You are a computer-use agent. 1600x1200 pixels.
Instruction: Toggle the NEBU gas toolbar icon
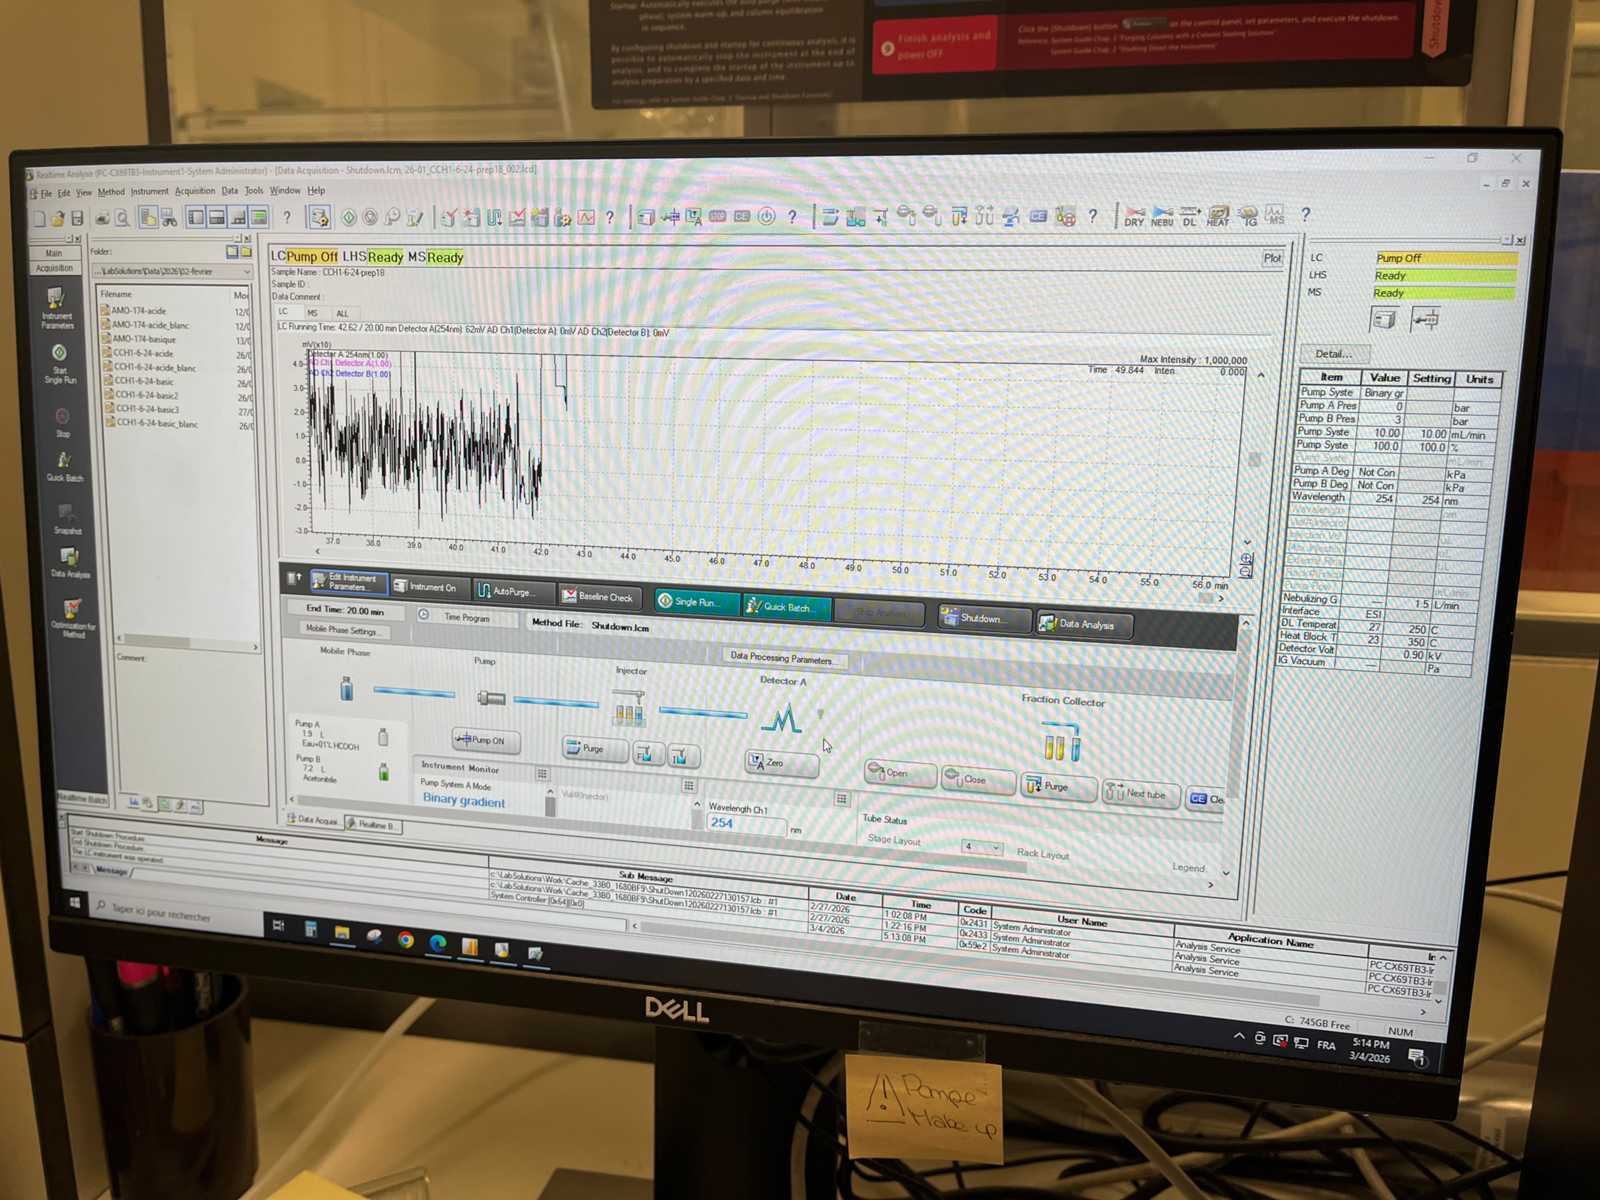tap(1161, 216)
